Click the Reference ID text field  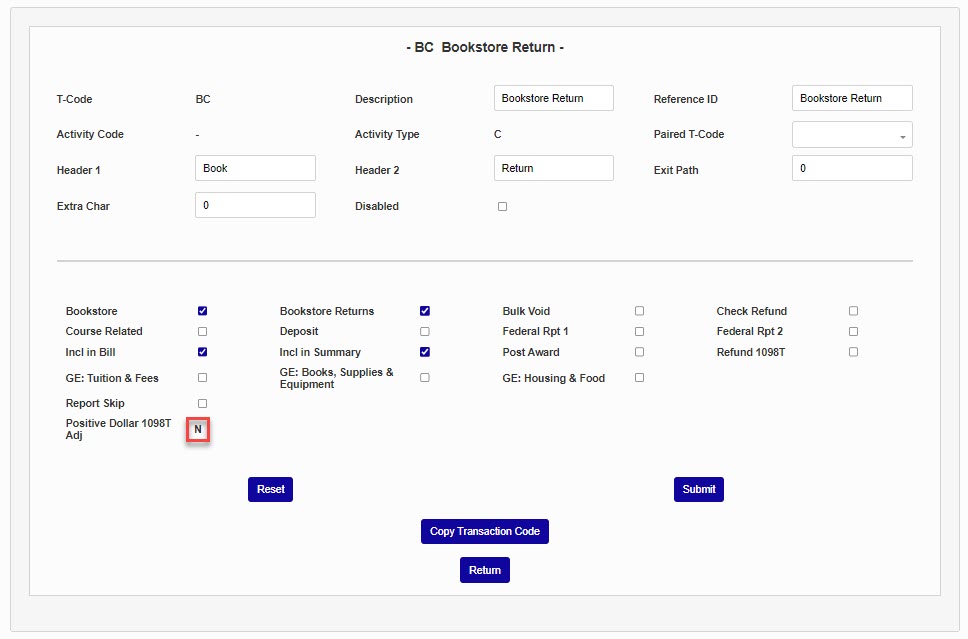(852, 98)
